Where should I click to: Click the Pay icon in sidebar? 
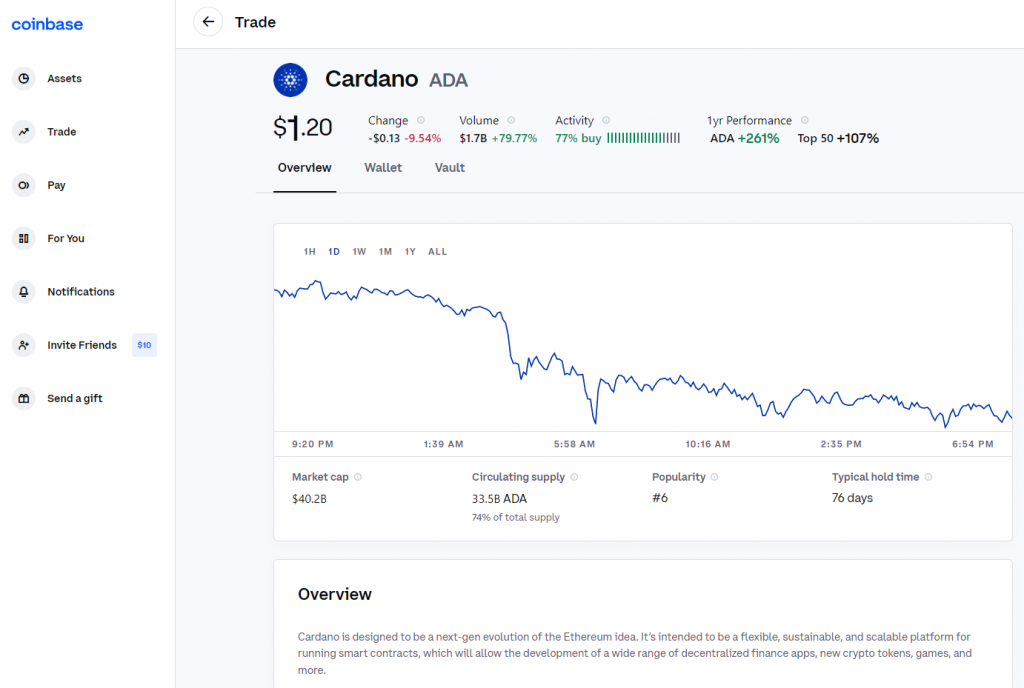click(x=24, y=185)
